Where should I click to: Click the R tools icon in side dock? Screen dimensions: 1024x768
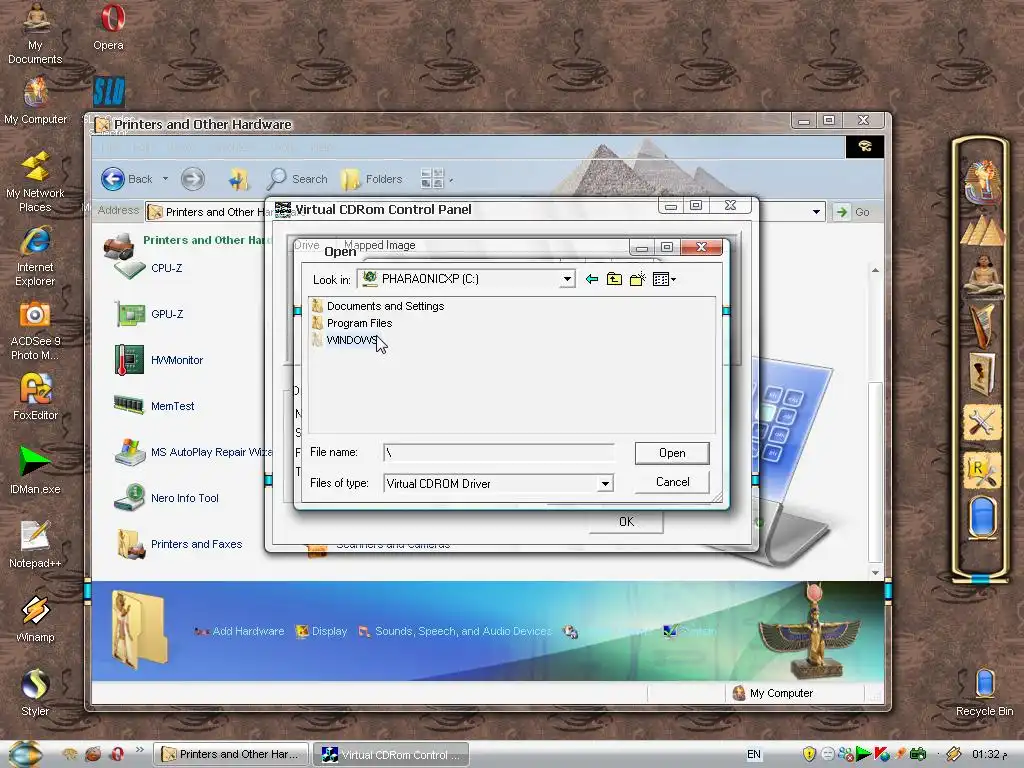pos(982,472)
